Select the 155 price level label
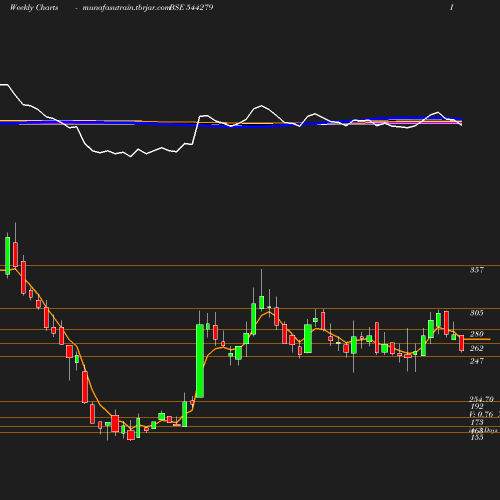 point(477,437)
